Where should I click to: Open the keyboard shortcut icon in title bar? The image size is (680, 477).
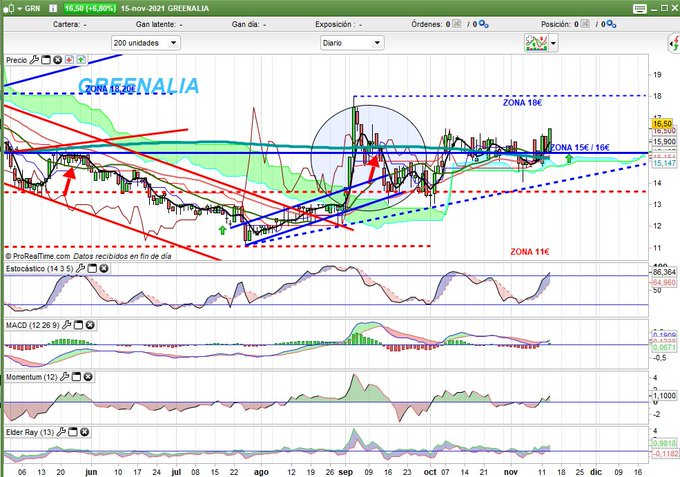[640, 8]
